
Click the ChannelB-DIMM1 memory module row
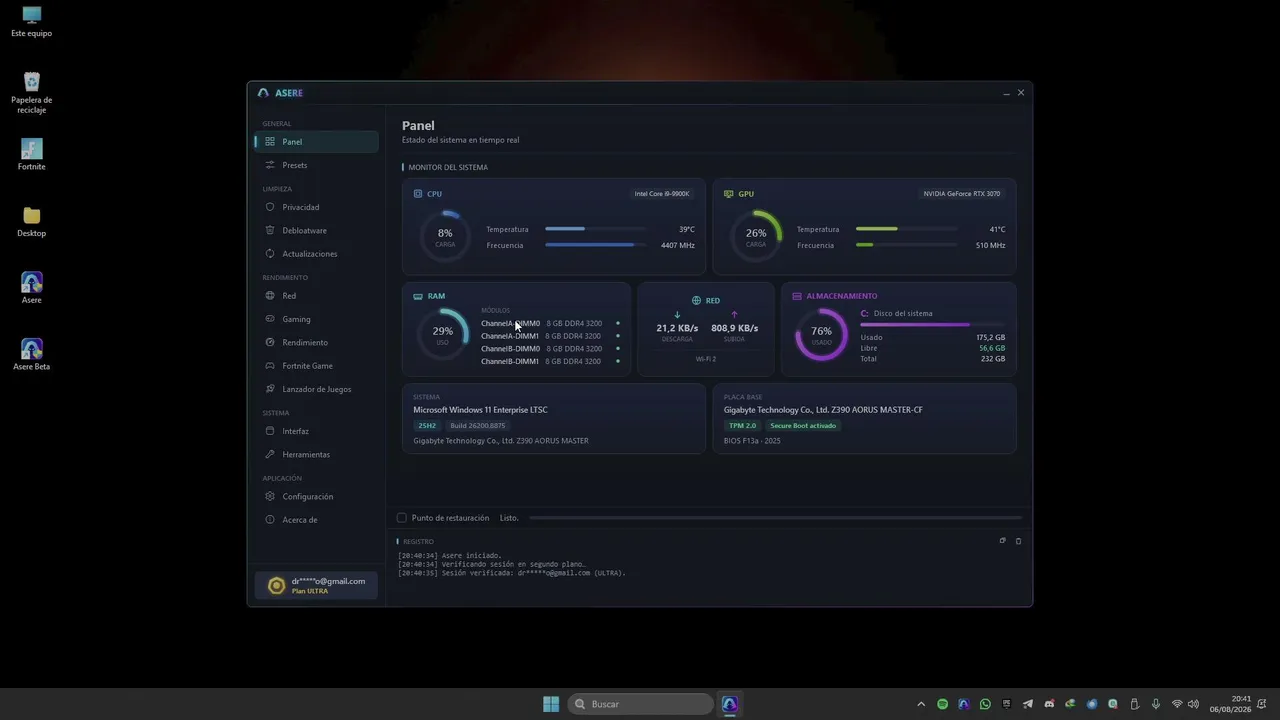coord(550,361)
